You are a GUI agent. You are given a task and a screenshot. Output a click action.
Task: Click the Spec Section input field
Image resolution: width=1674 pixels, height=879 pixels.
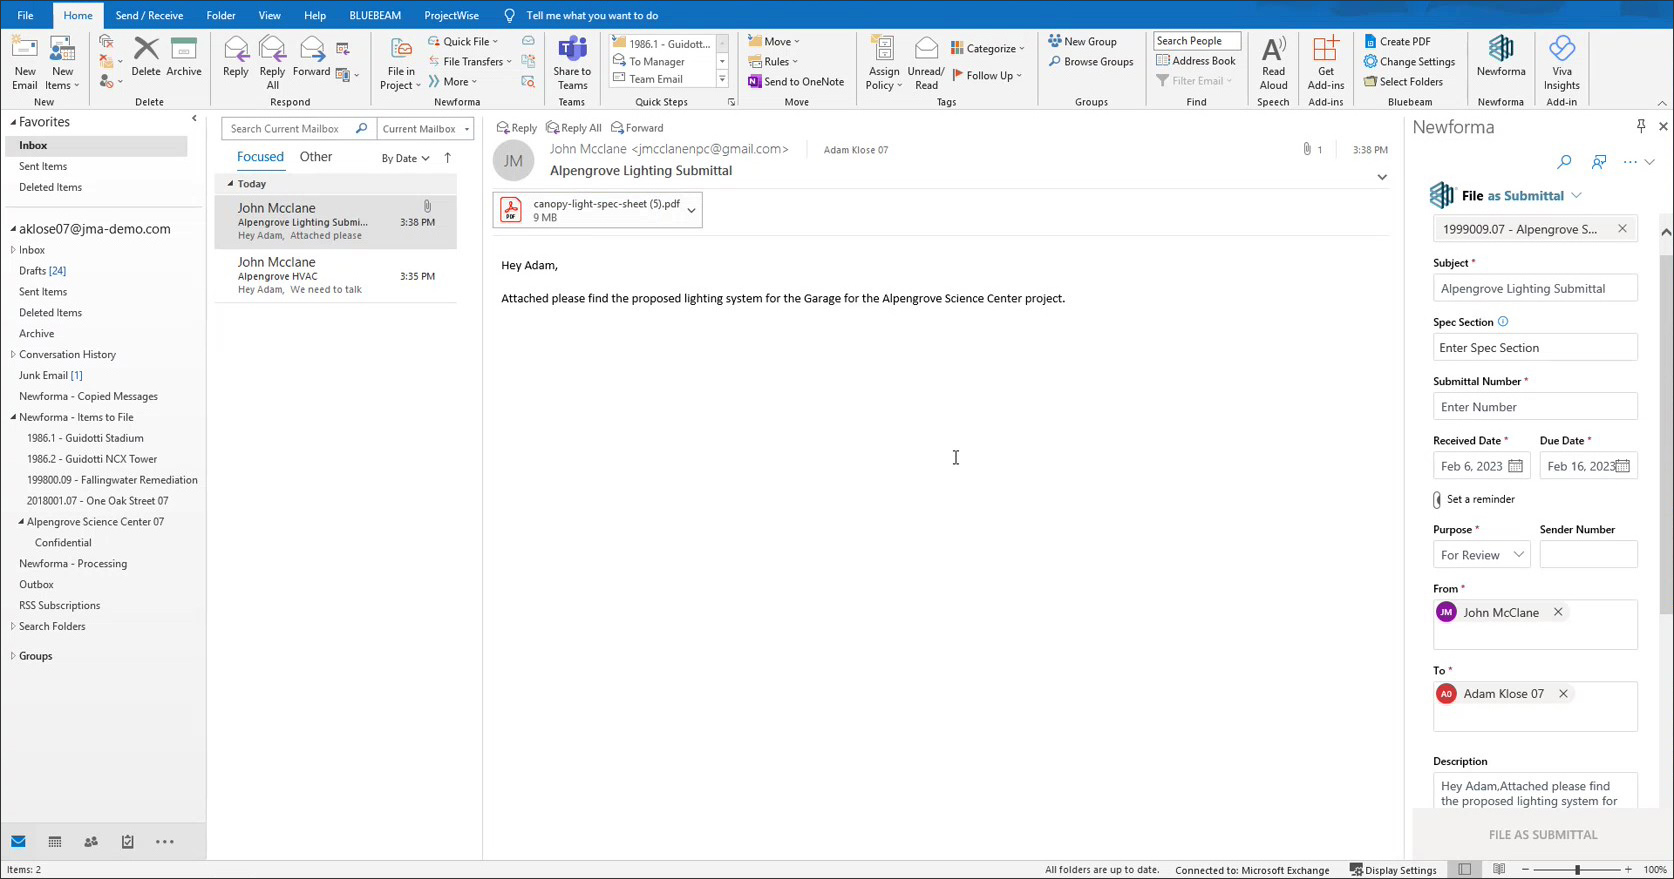(1535, 348)
